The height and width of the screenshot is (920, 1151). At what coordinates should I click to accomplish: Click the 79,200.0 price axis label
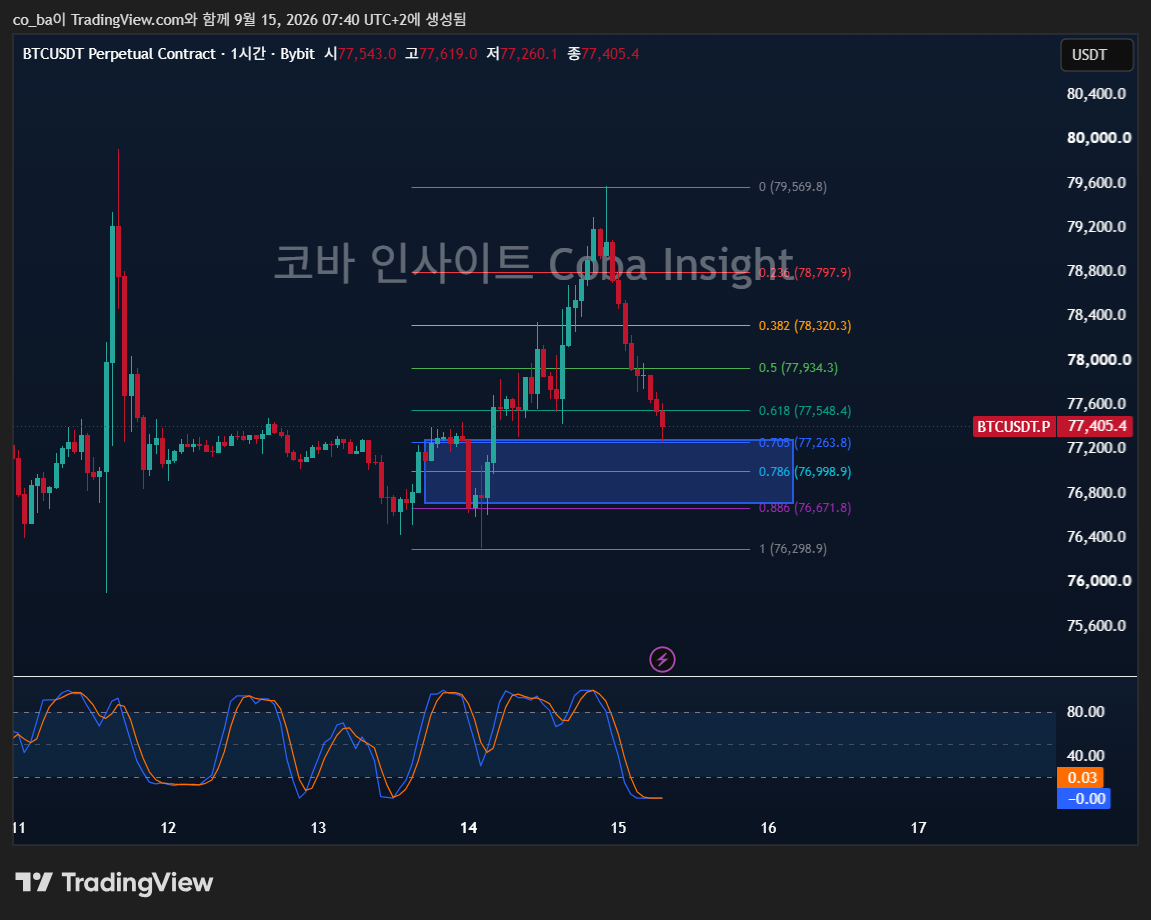point(1096,227)
